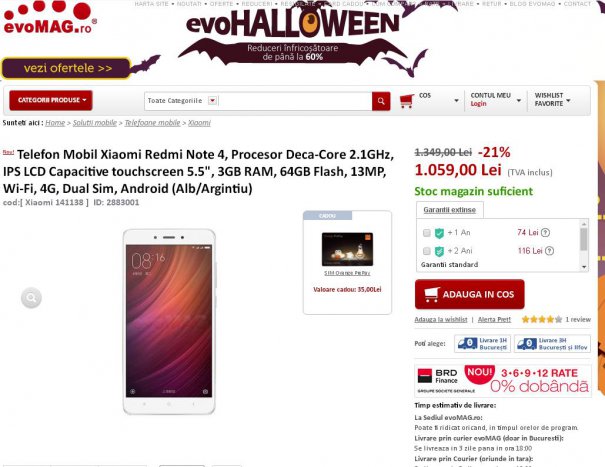Expand the Toate Categoriile dropdown

pyautogui.click(x=212, y=101)
